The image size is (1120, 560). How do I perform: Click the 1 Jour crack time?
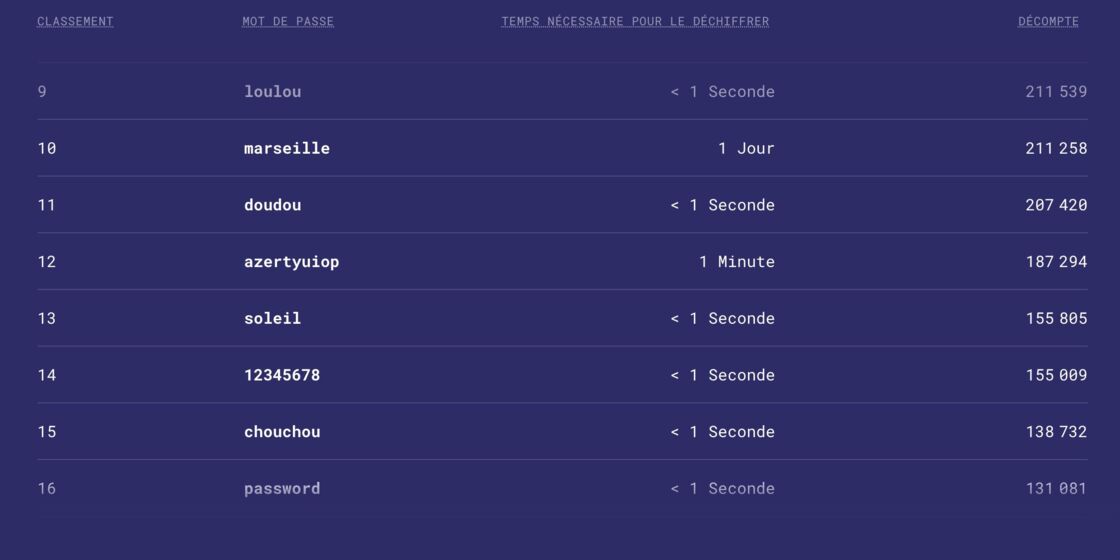point(746,149)
